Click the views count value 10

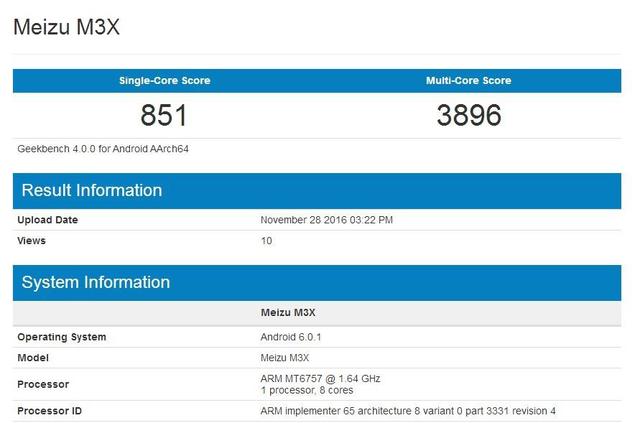point(266,241)
